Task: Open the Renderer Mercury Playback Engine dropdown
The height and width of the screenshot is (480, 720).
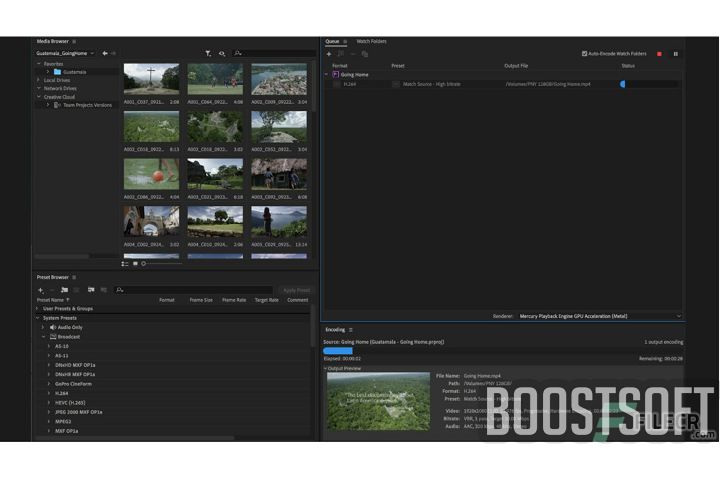Action: [600, 316]
